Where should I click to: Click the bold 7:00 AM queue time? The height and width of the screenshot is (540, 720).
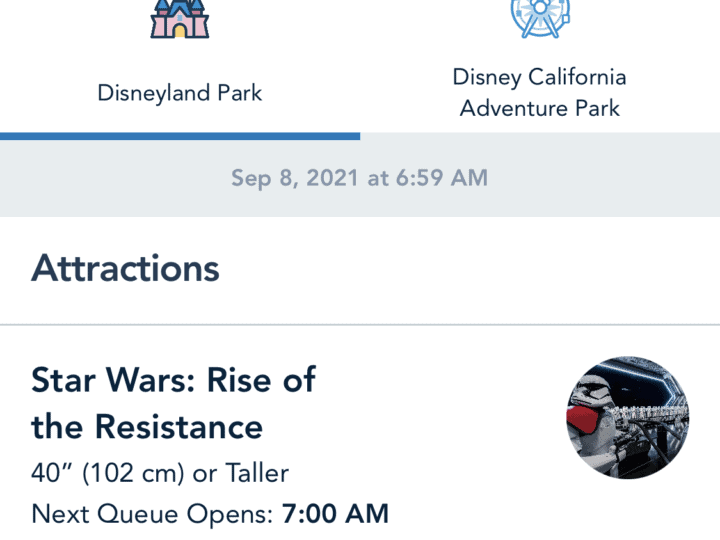coord(335,513)
